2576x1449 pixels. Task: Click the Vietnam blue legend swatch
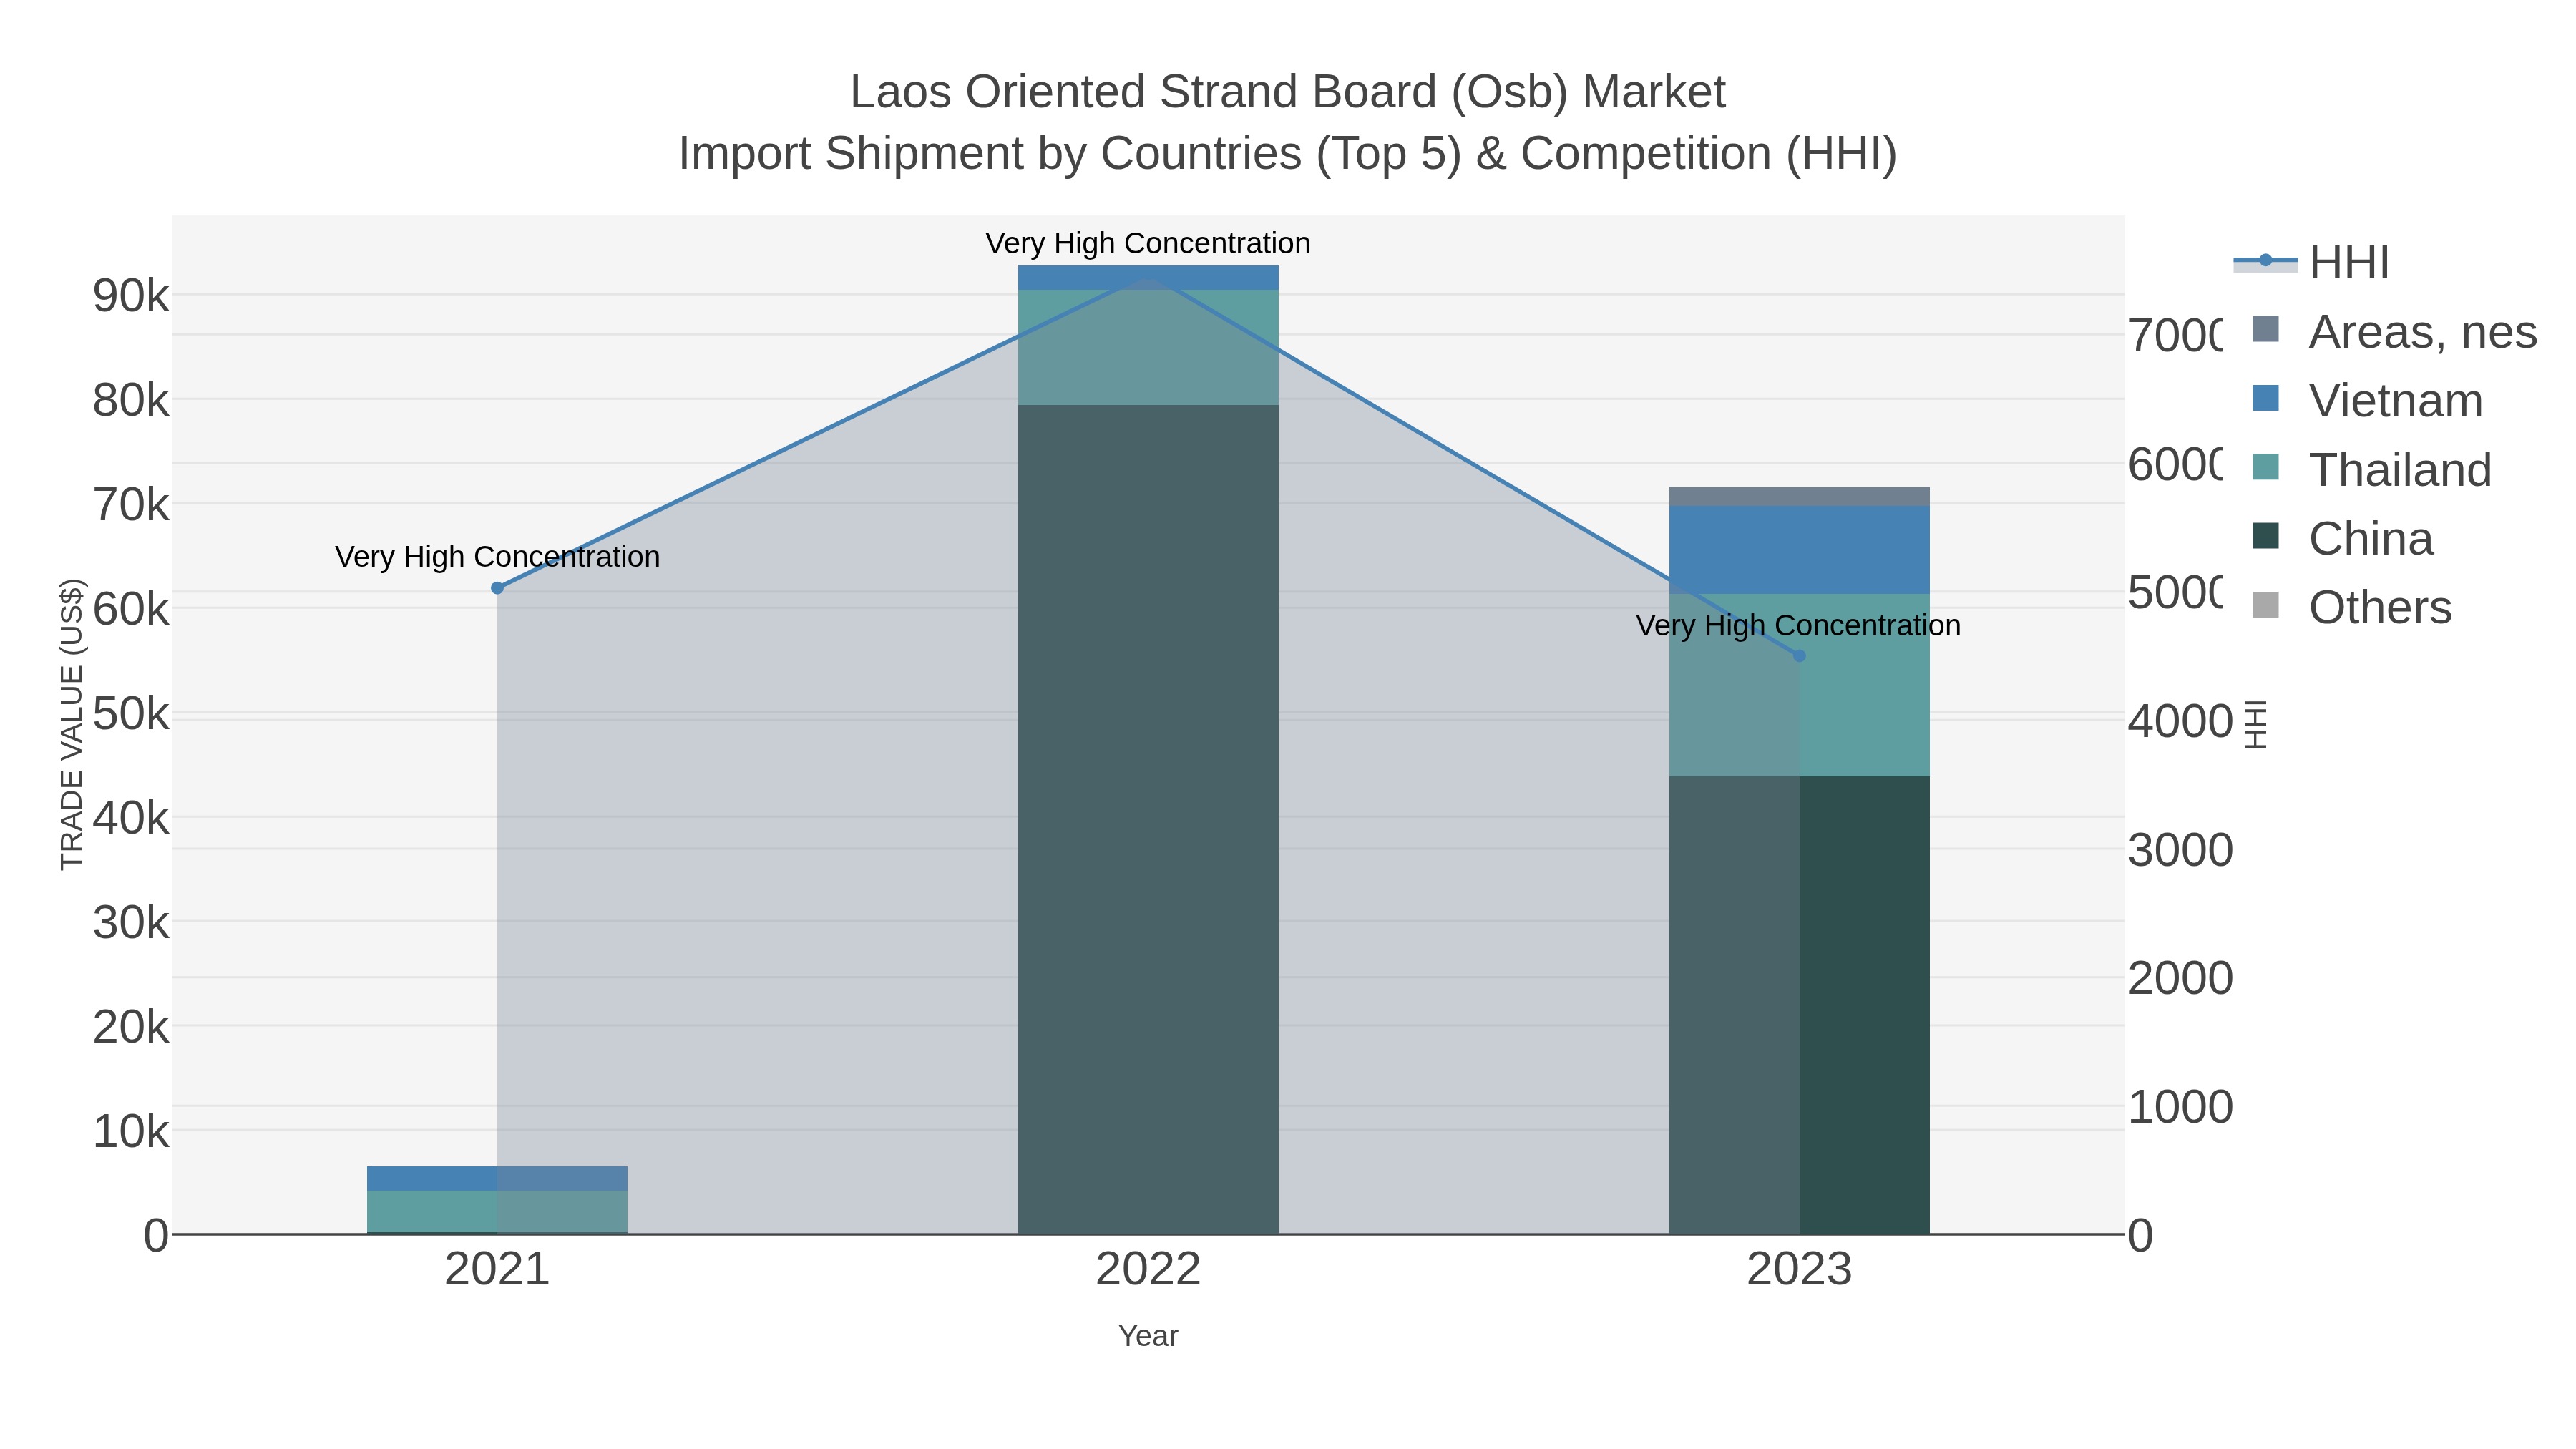click(x=2265, y=398)
